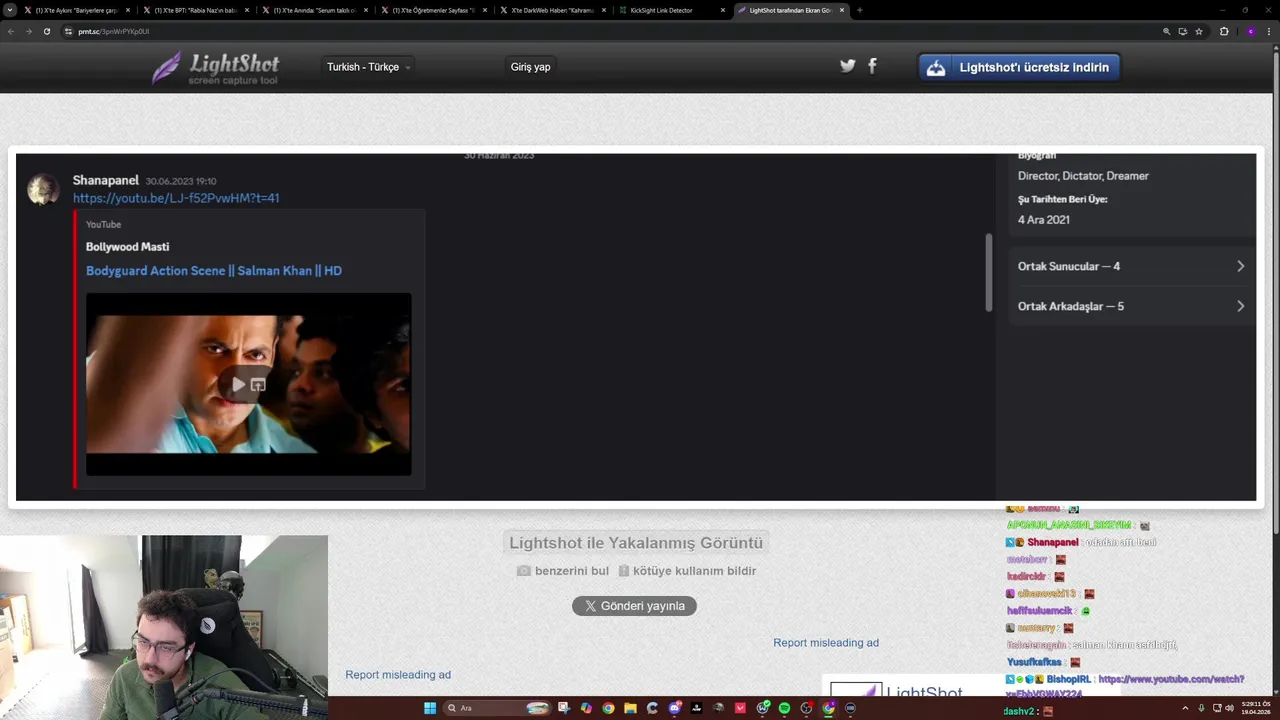
Task: Switch to the "X'te DarkWeb Haber" tab
Action: [x=552, y=10]
